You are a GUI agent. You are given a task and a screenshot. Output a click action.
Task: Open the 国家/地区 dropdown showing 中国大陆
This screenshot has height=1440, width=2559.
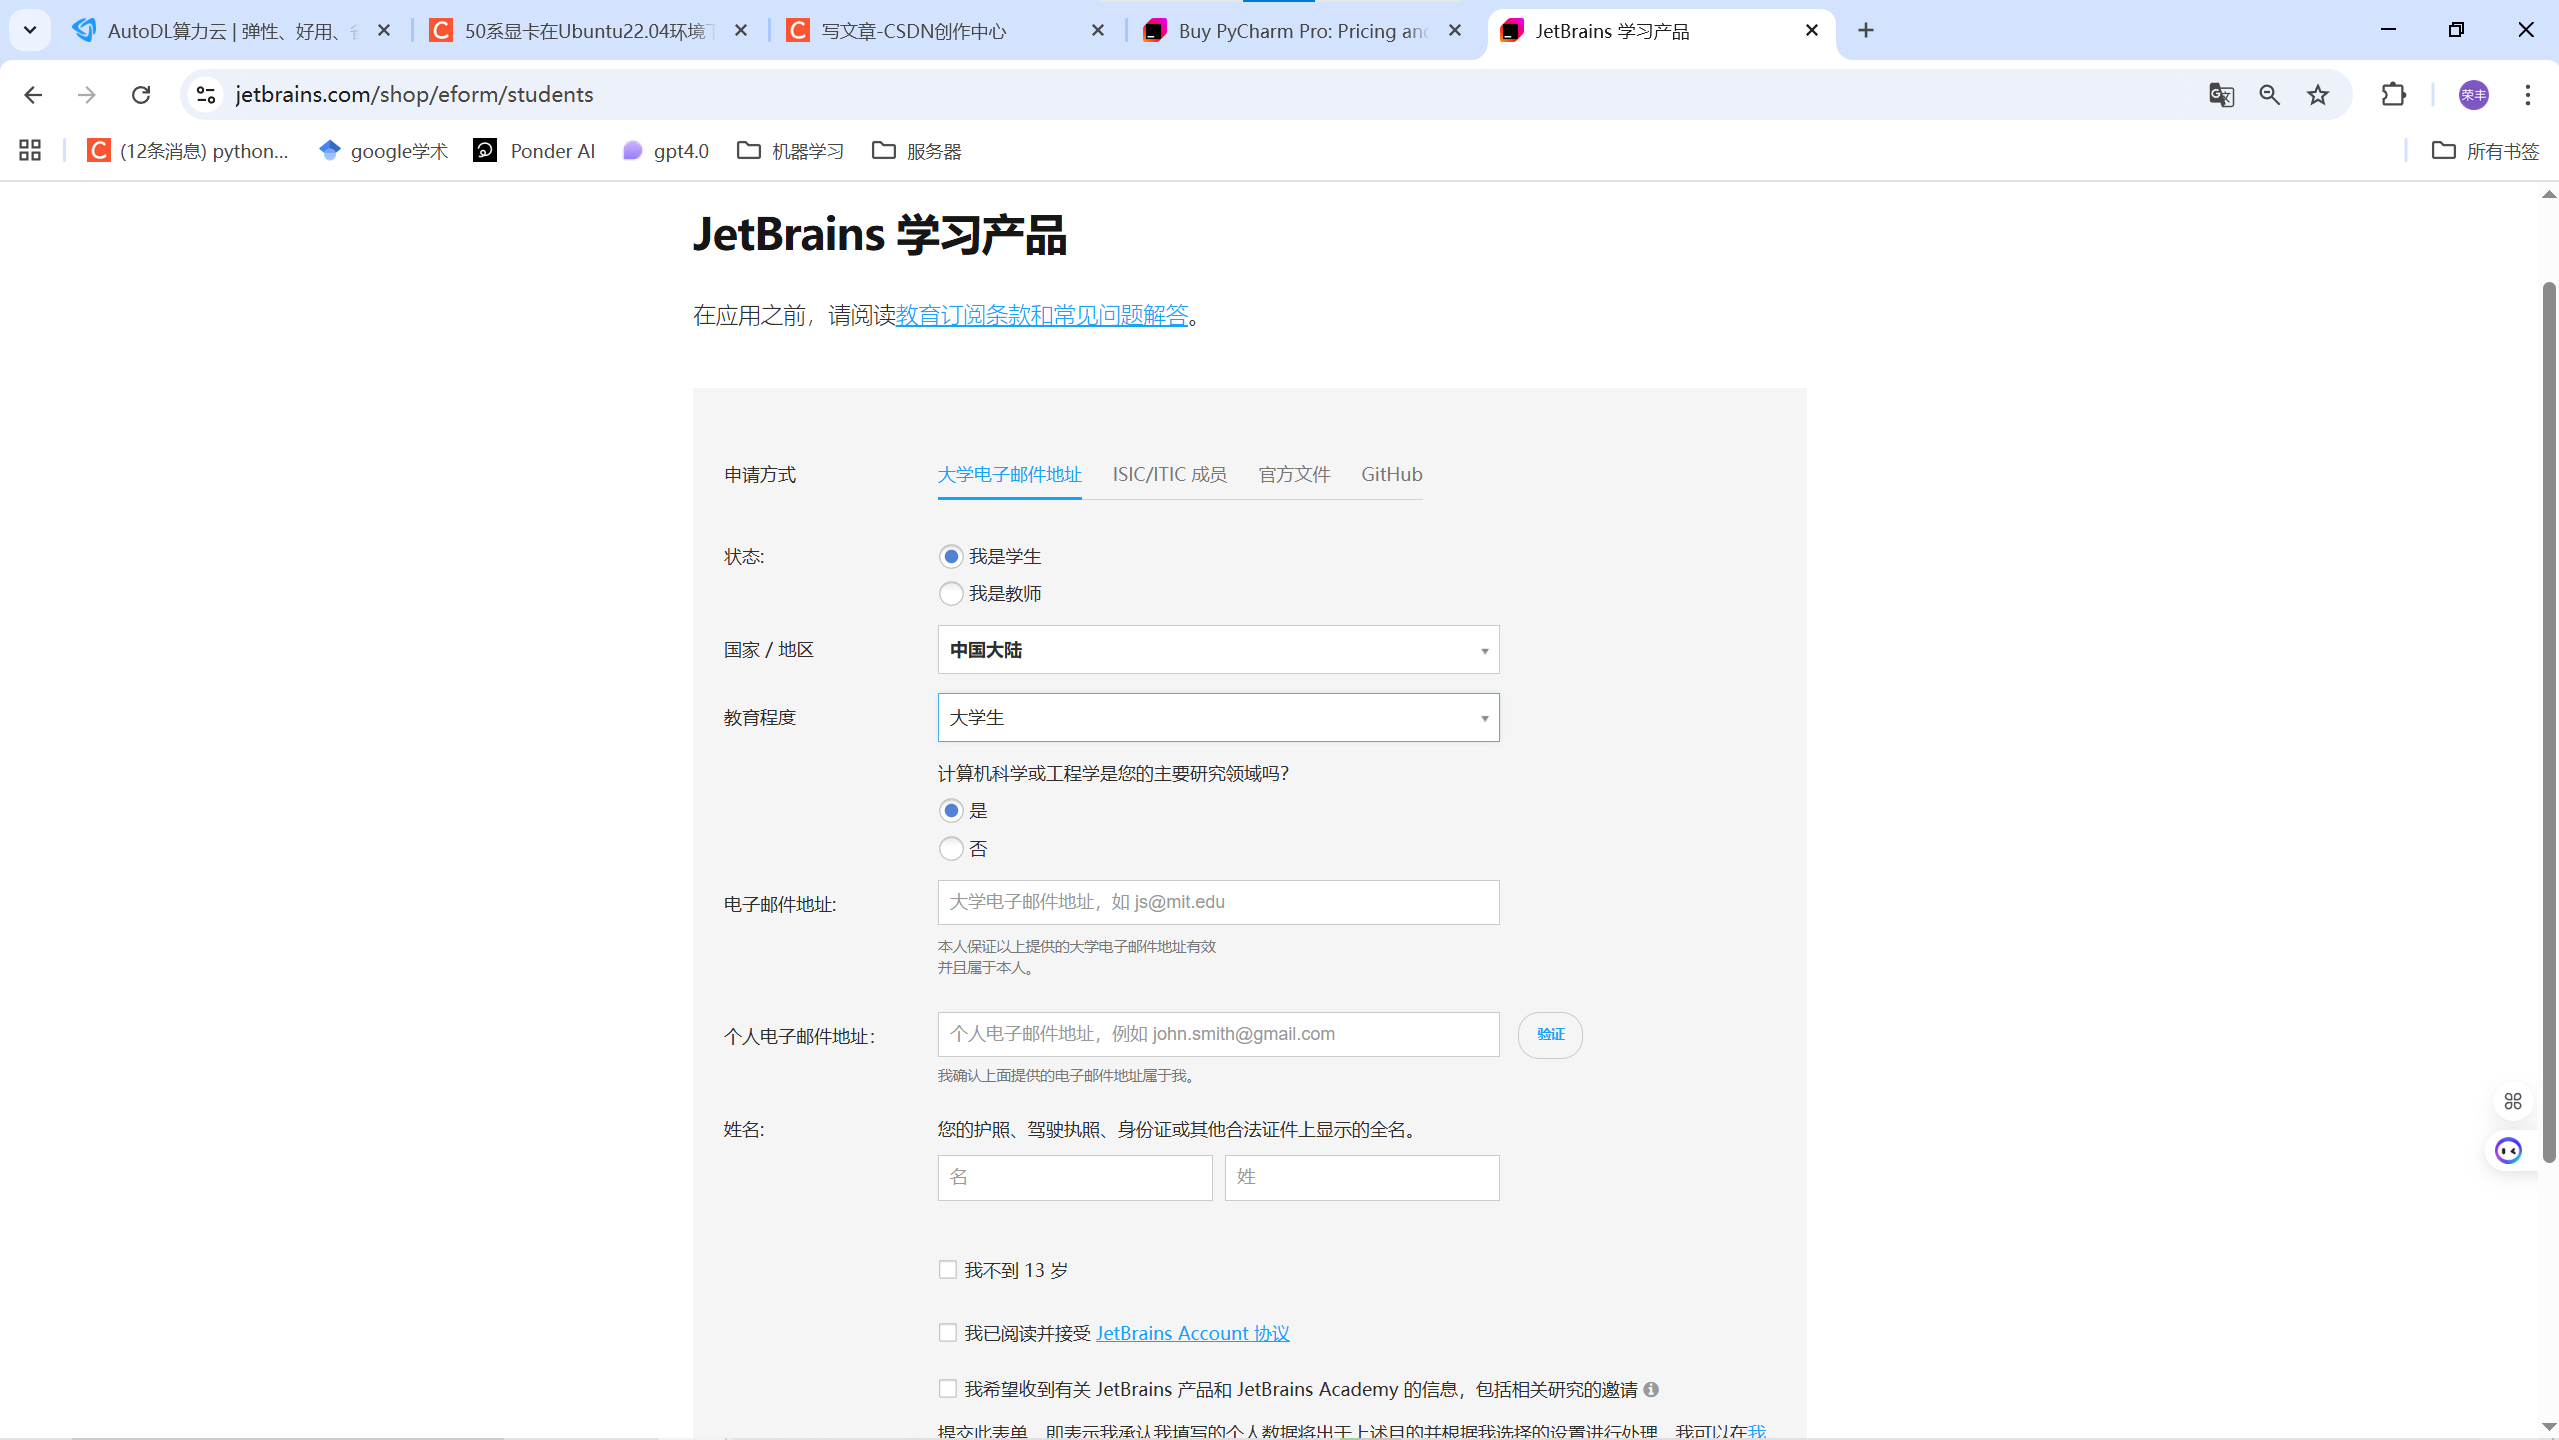click(x=1217, y=650)
